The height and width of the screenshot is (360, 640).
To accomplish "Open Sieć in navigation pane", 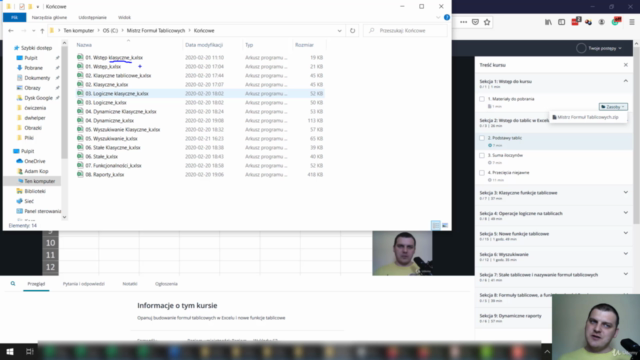I will [29, 201].
